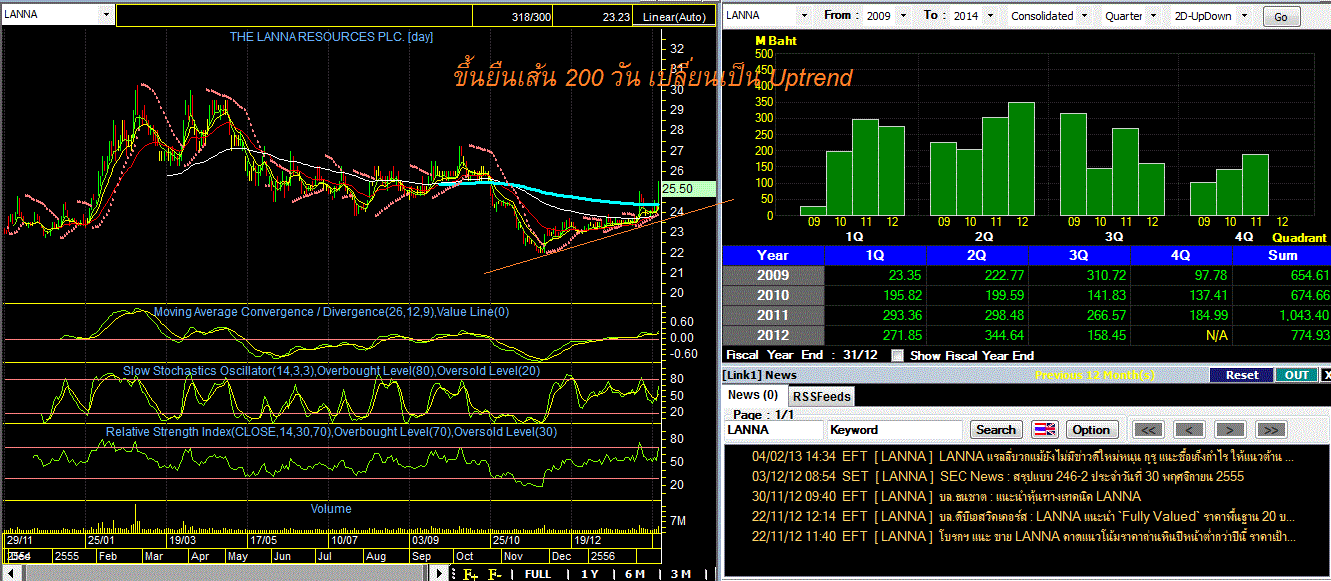This screenshot has width=1331, height=581.
Task: Click the 2009 year row header
Action: (773, 275)
